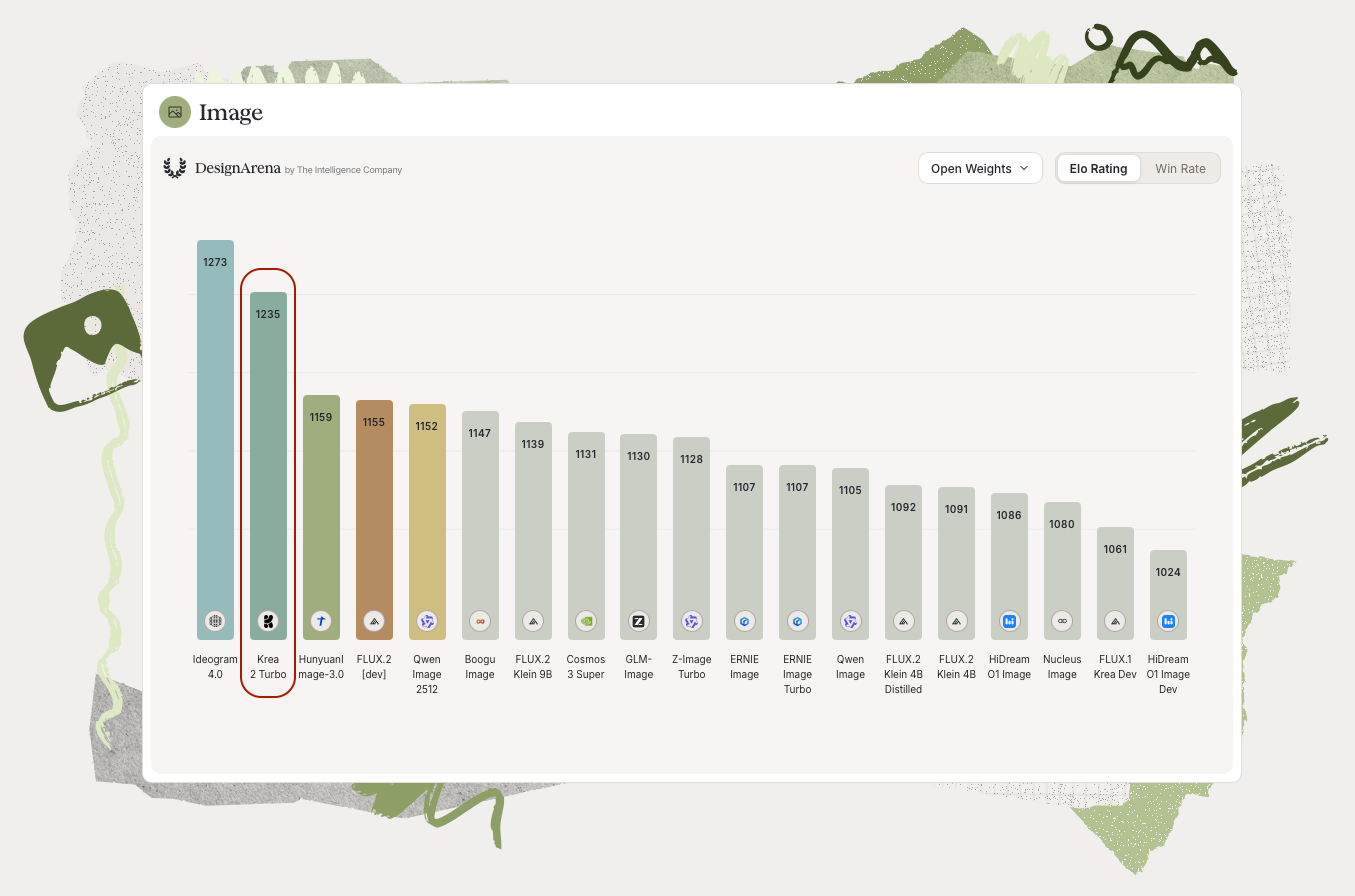Open the Open Weights dropdown
This screenshot has height=896, width=1355.
click(980, 168)
